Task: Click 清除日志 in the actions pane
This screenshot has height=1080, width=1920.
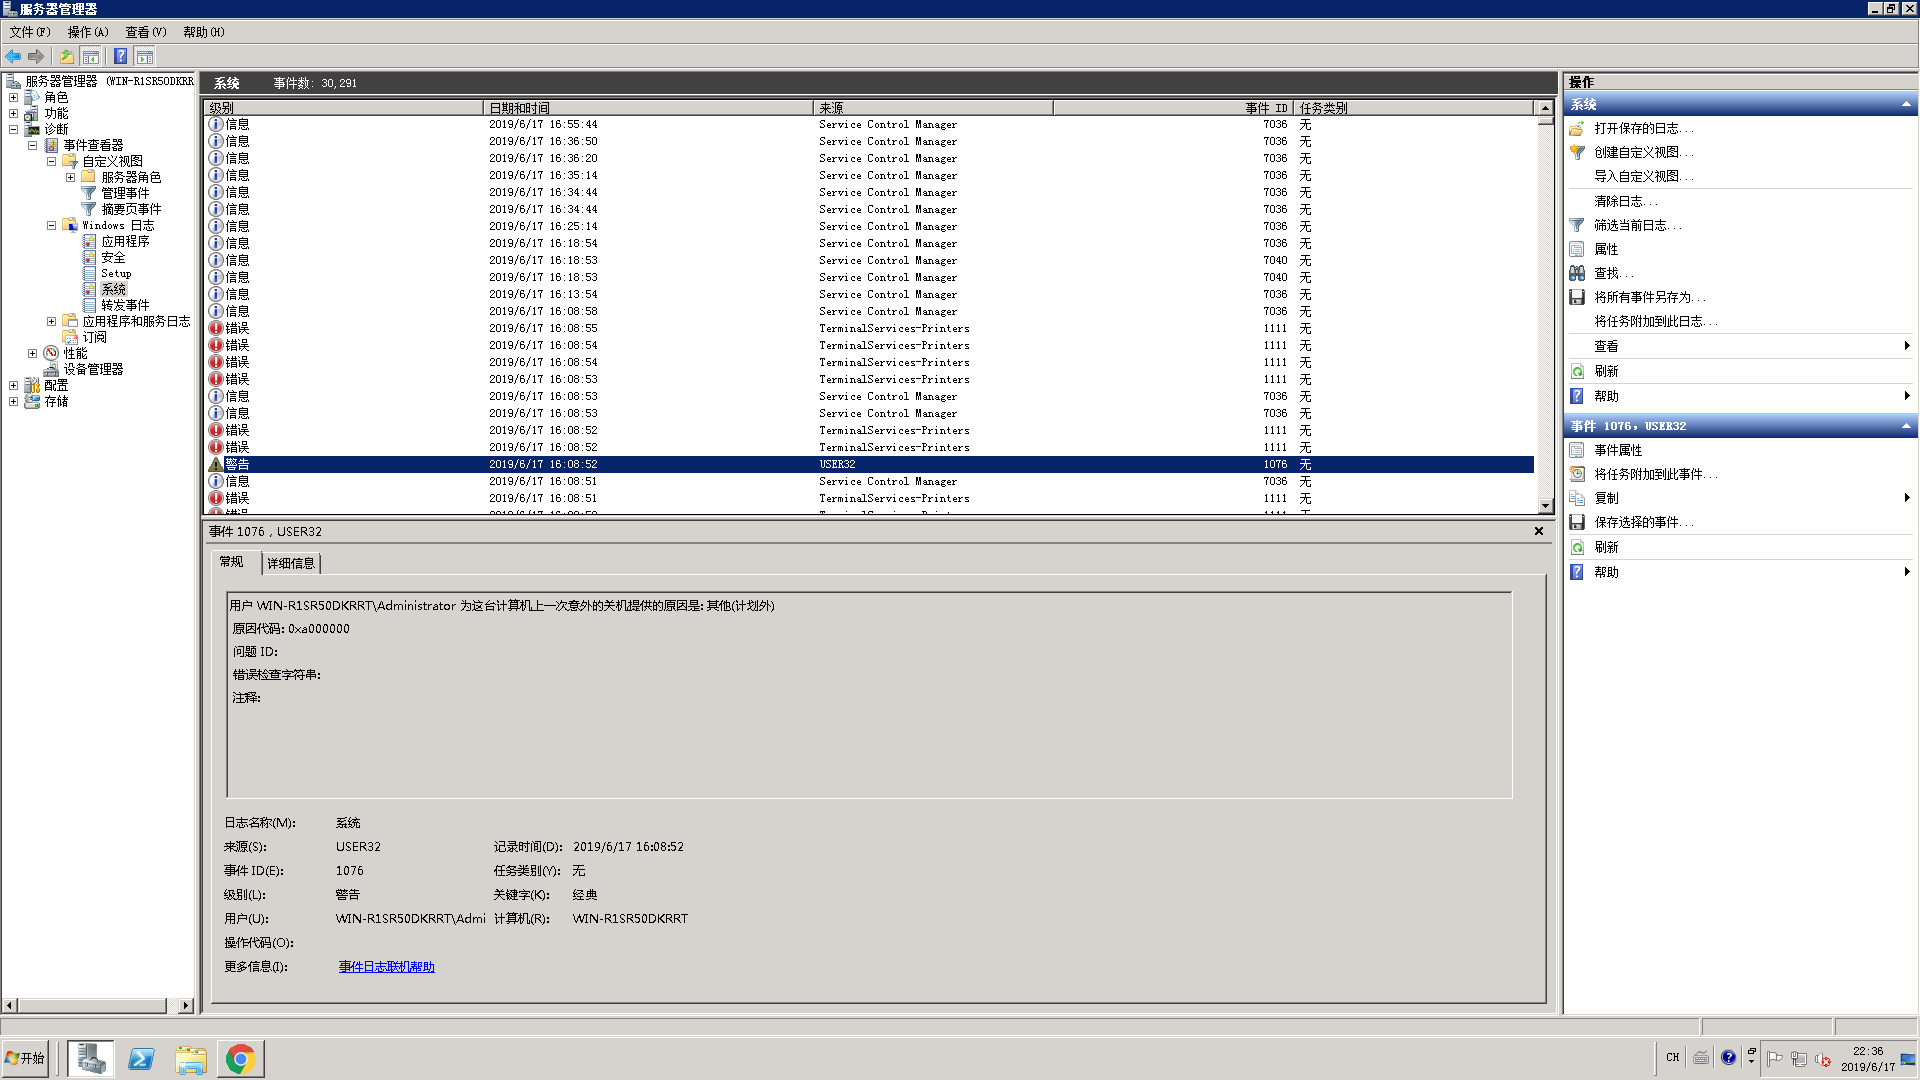Action: (x=1620, y=201)
